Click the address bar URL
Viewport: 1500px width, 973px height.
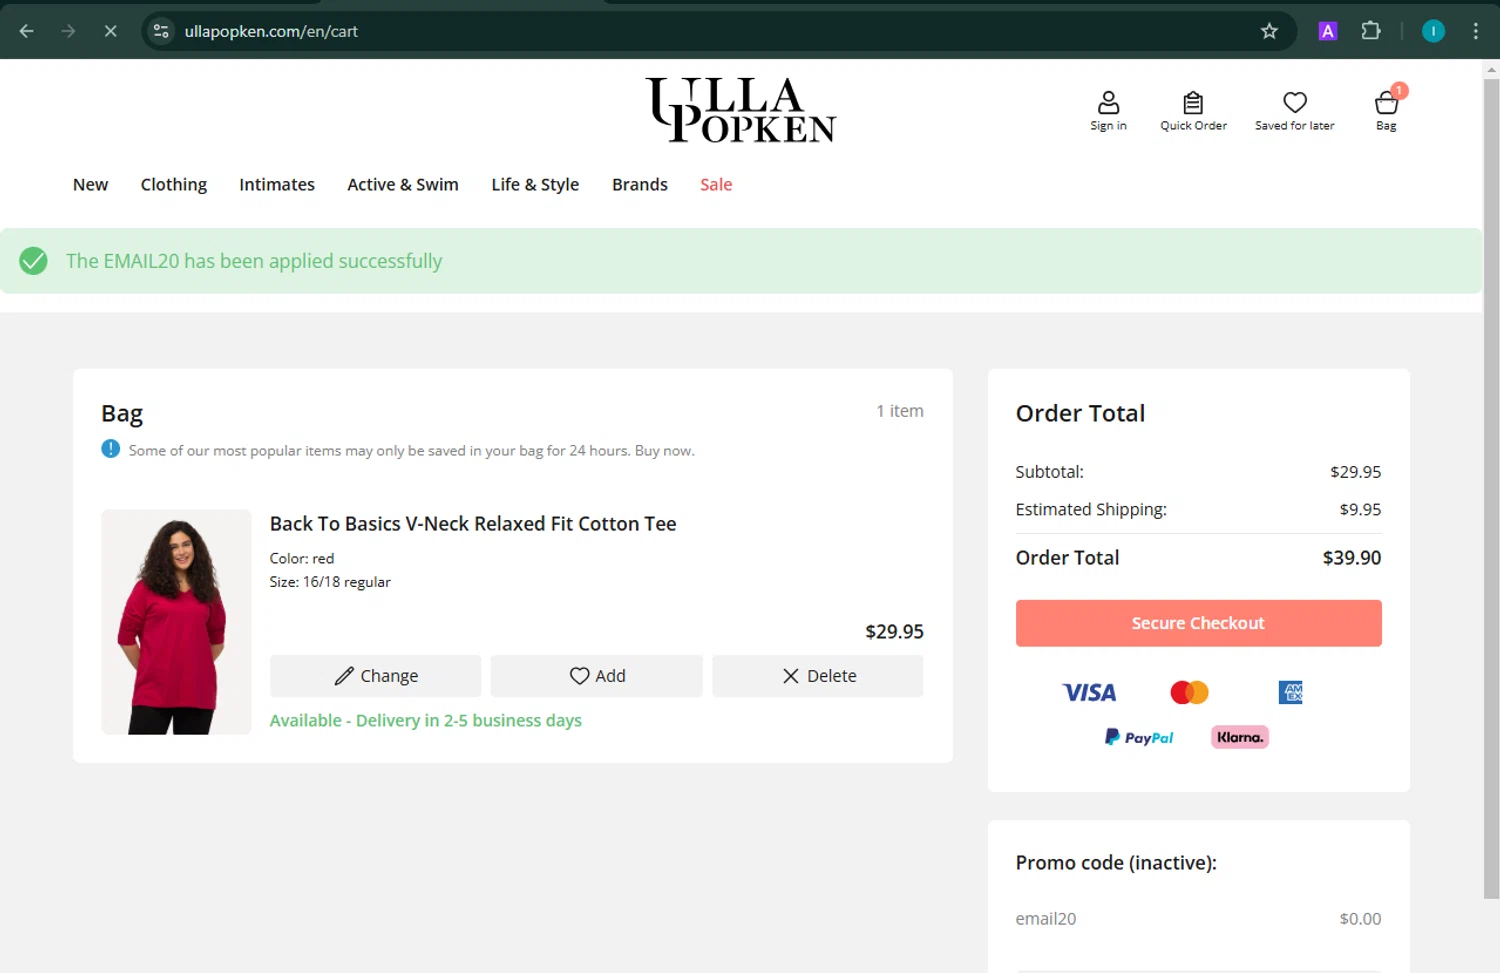[271, 31]
